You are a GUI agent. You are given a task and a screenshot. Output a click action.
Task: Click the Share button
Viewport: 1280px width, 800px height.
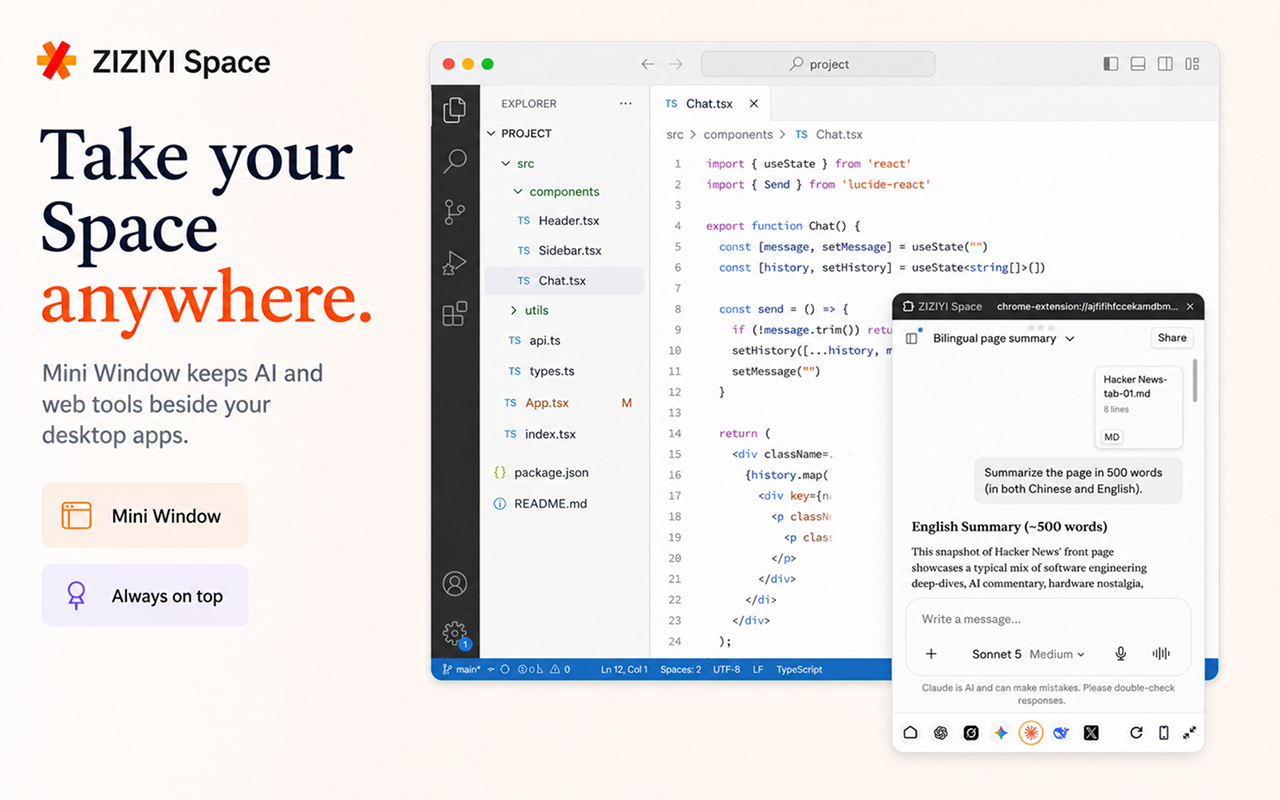[1172, 338]
